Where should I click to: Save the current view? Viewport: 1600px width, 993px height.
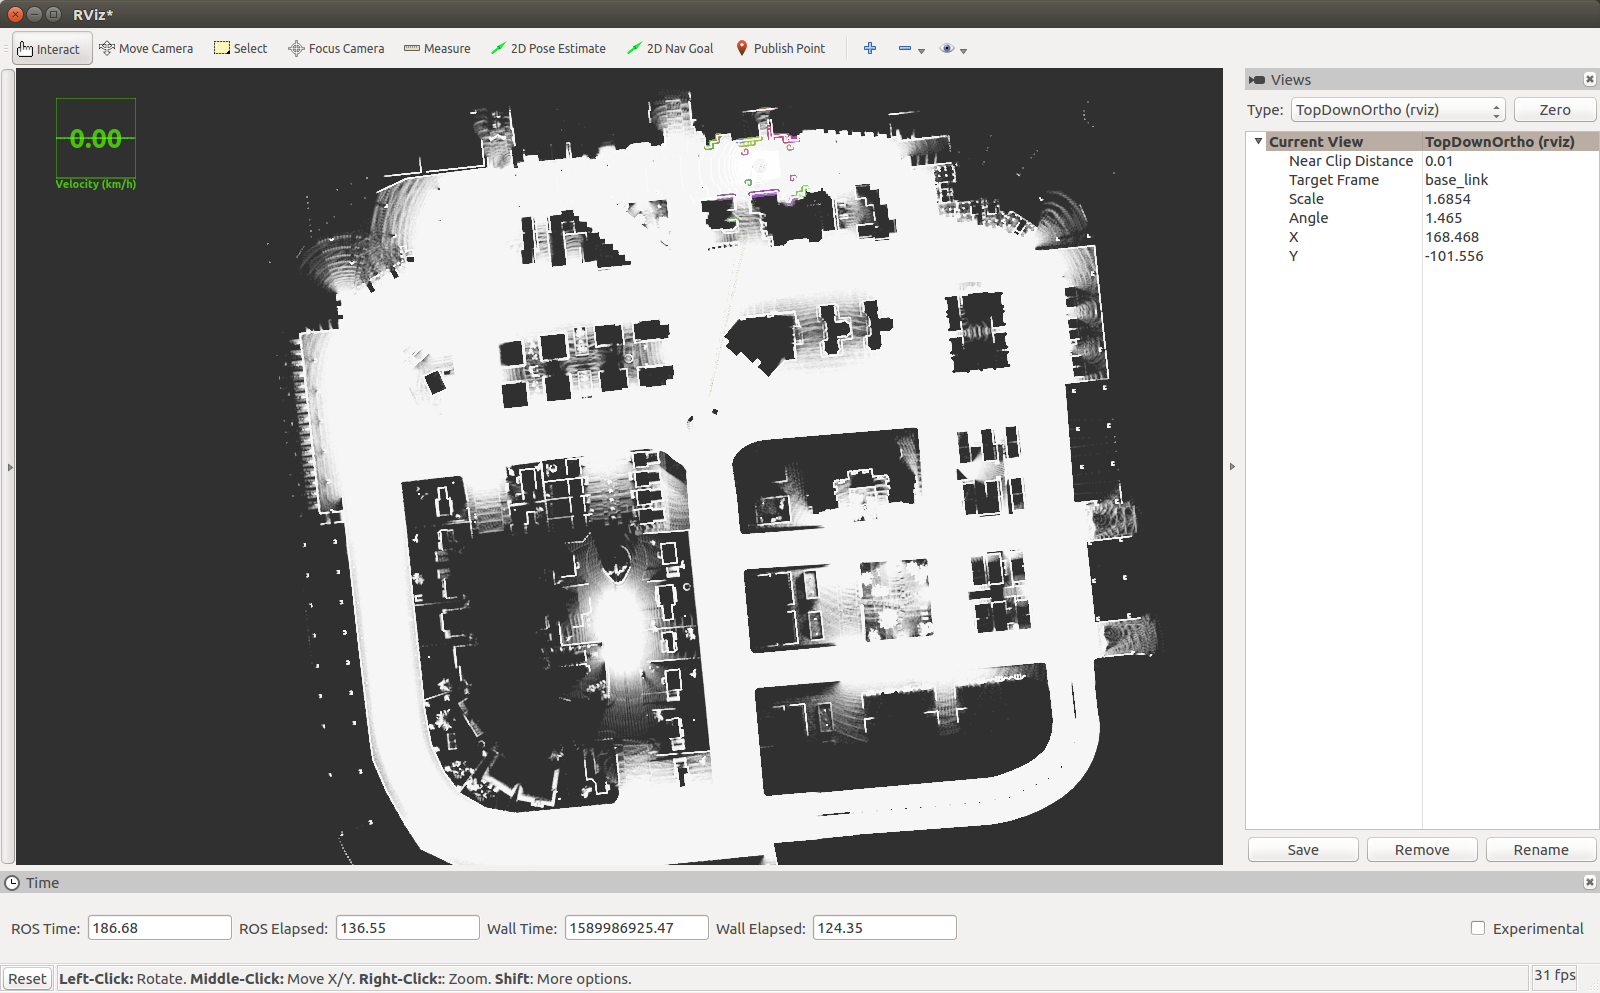pos(1303,850)
